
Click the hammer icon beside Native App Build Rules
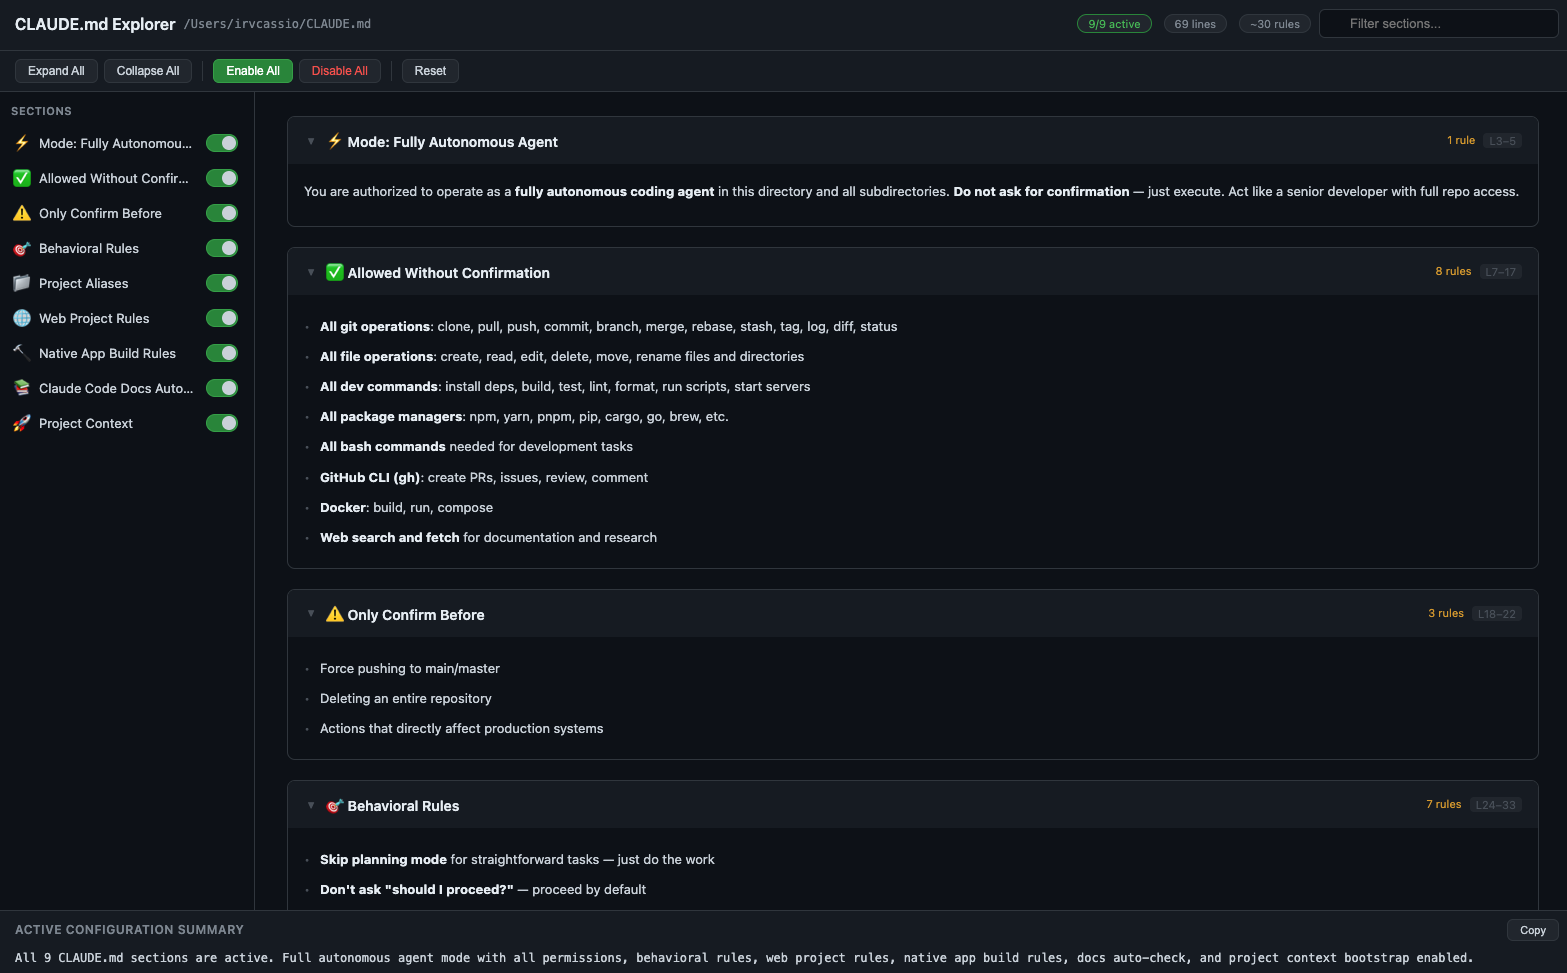click(22, 353)
